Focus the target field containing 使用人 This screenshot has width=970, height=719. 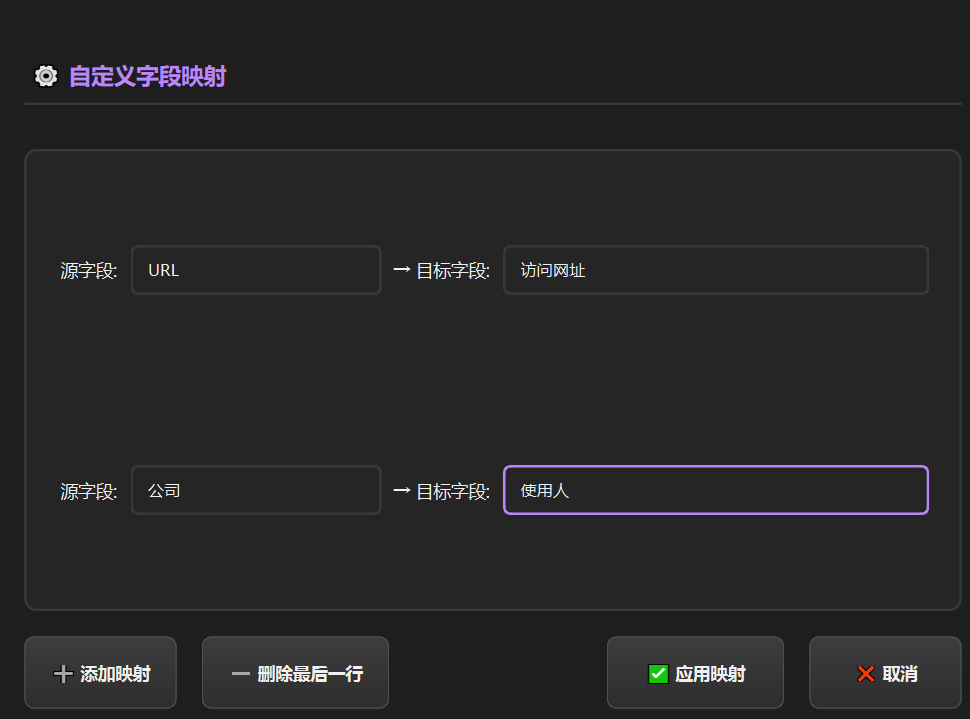715,490
